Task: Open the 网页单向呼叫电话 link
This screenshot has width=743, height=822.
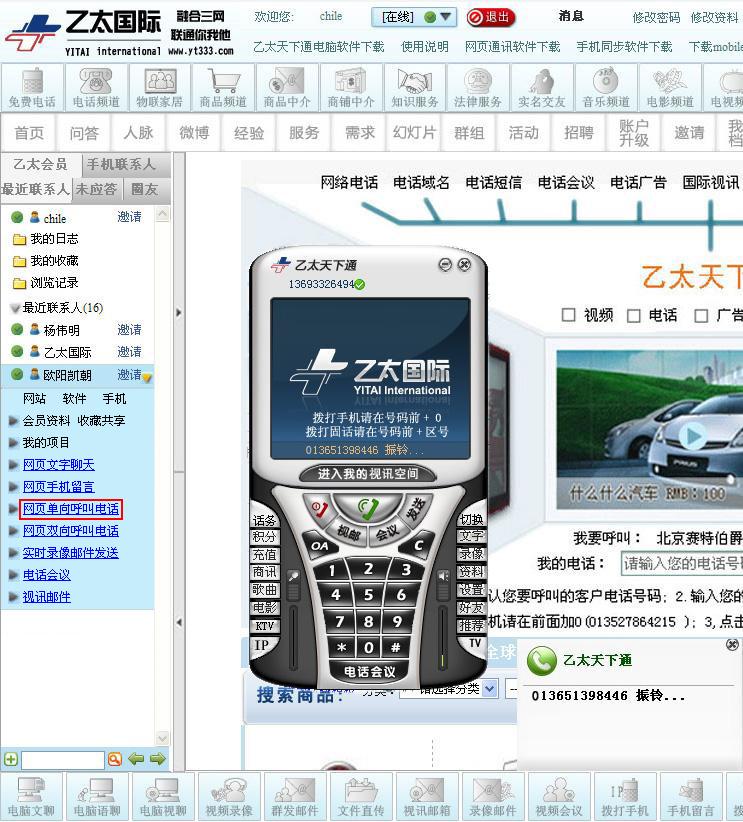Action: click(71, 509)
